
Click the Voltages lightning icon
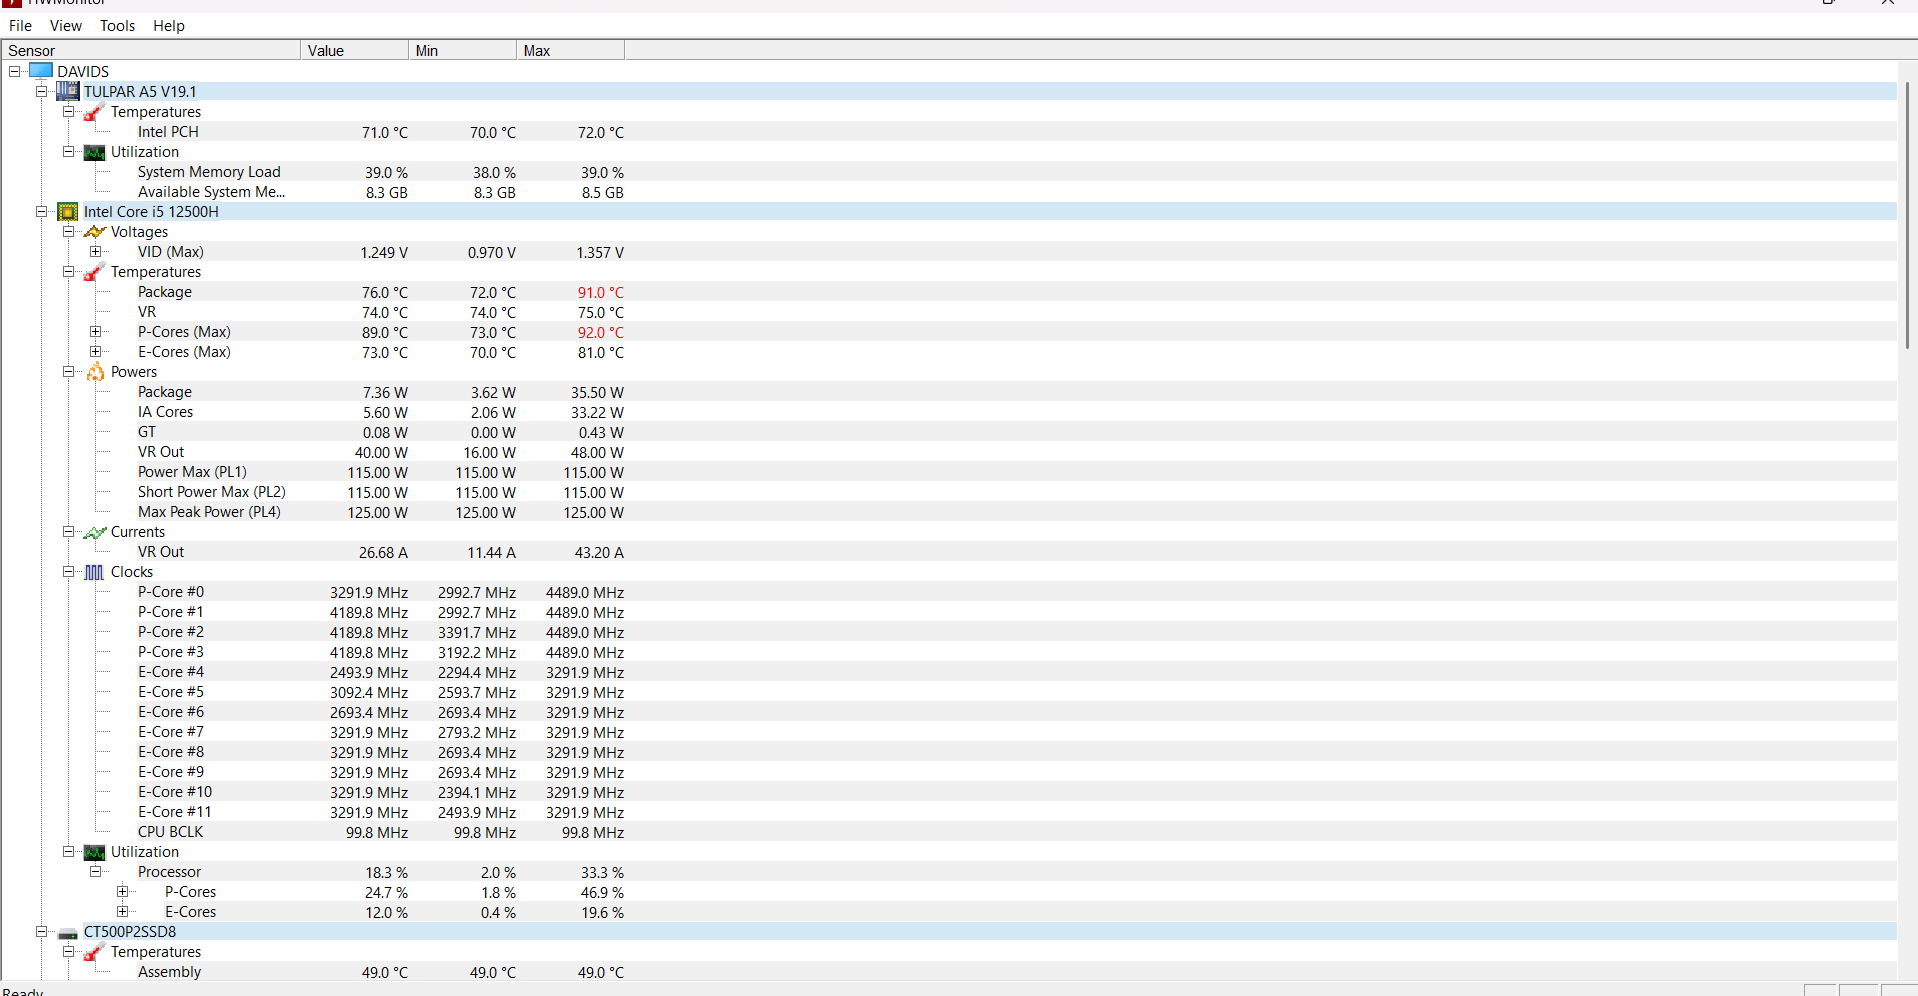coord(94,232)
